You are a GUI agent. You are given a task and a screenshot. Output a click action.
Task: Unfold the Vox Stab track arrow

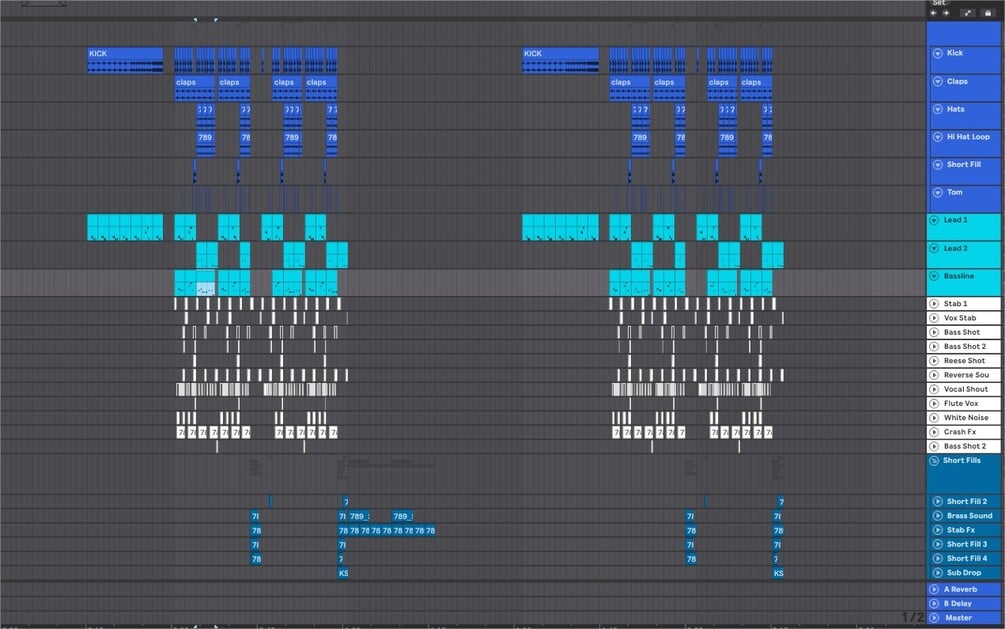(x=934, y=318)
